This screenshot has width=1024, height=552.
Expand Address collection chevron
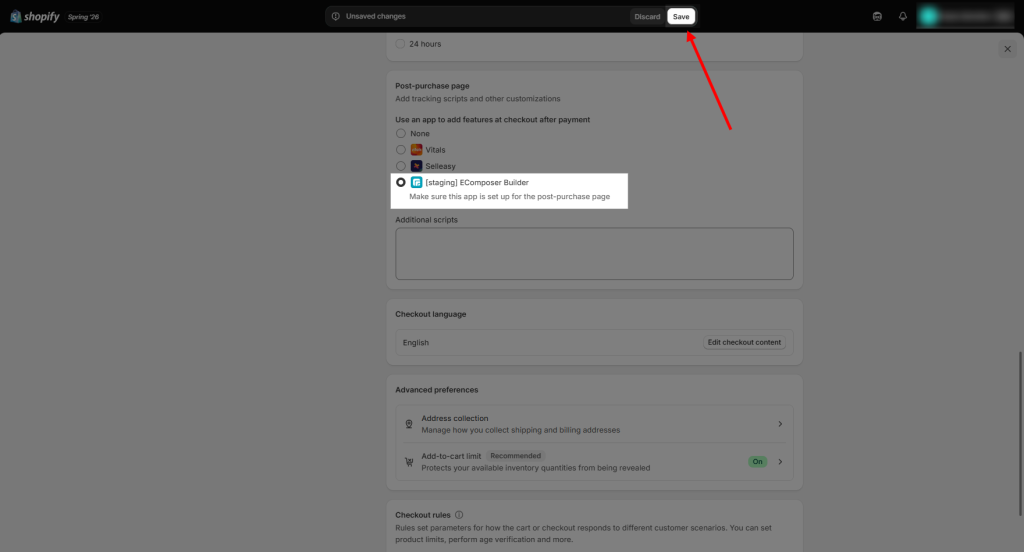(x=780, y=424)
